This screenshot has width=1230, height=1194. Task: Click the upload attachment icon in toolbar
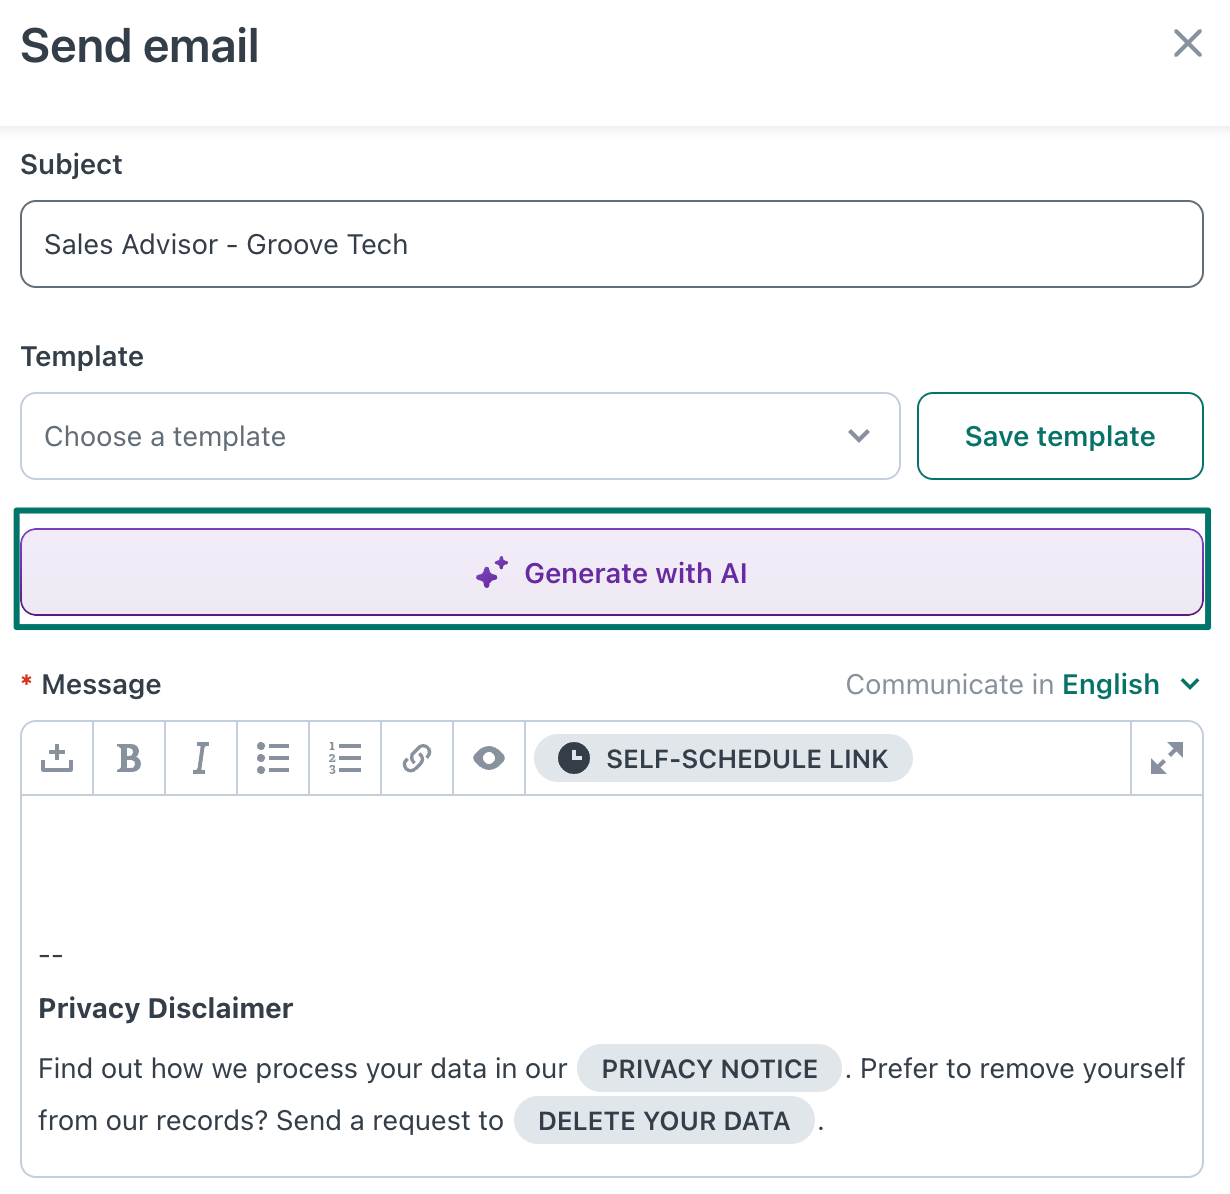coord(57,759)
